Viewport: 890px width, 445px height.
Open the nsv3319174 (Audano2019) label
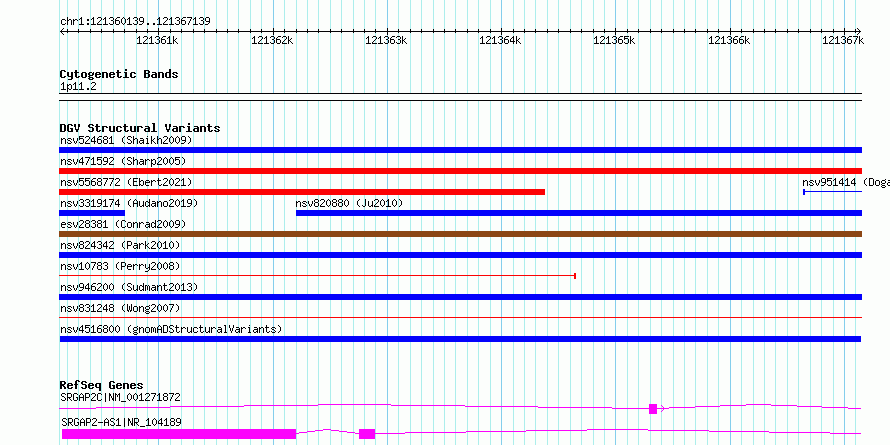pos(129,203)
